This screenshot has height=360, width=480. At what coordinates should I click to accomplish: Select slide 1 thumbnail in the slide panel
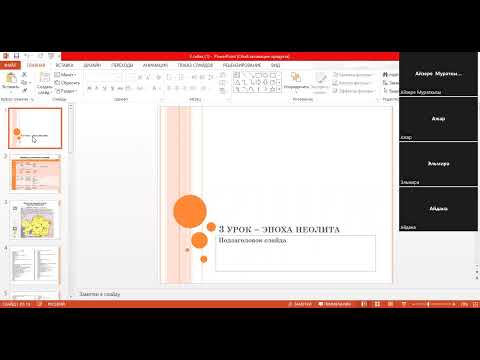[35, 128]
